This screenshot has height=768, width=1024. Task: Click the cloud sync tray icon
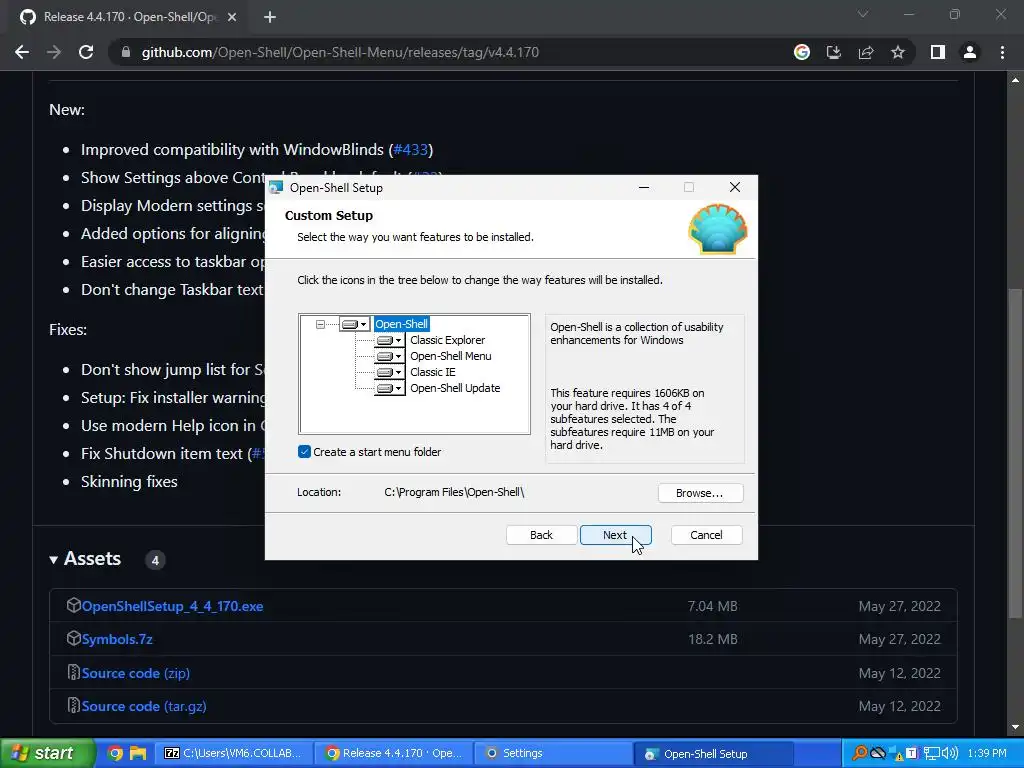coord(878,754)
